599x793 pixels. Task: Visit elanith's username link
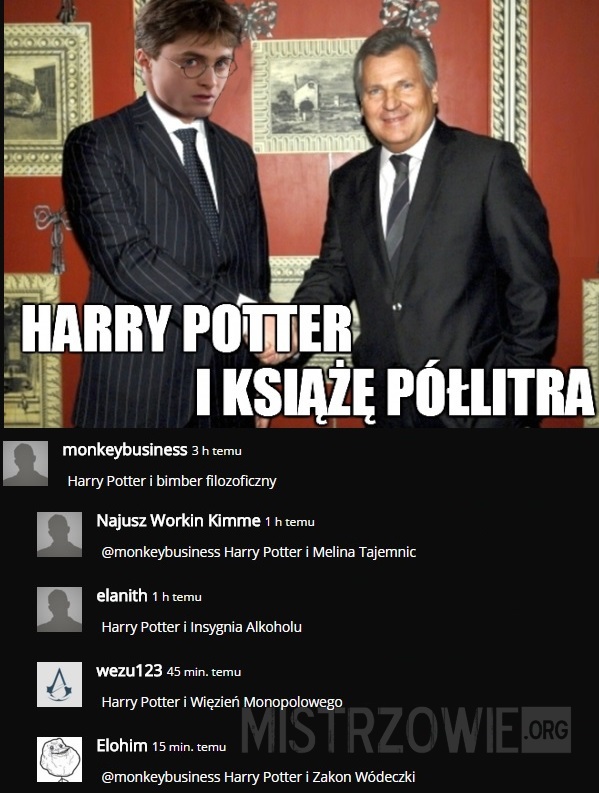coord(122,596)
